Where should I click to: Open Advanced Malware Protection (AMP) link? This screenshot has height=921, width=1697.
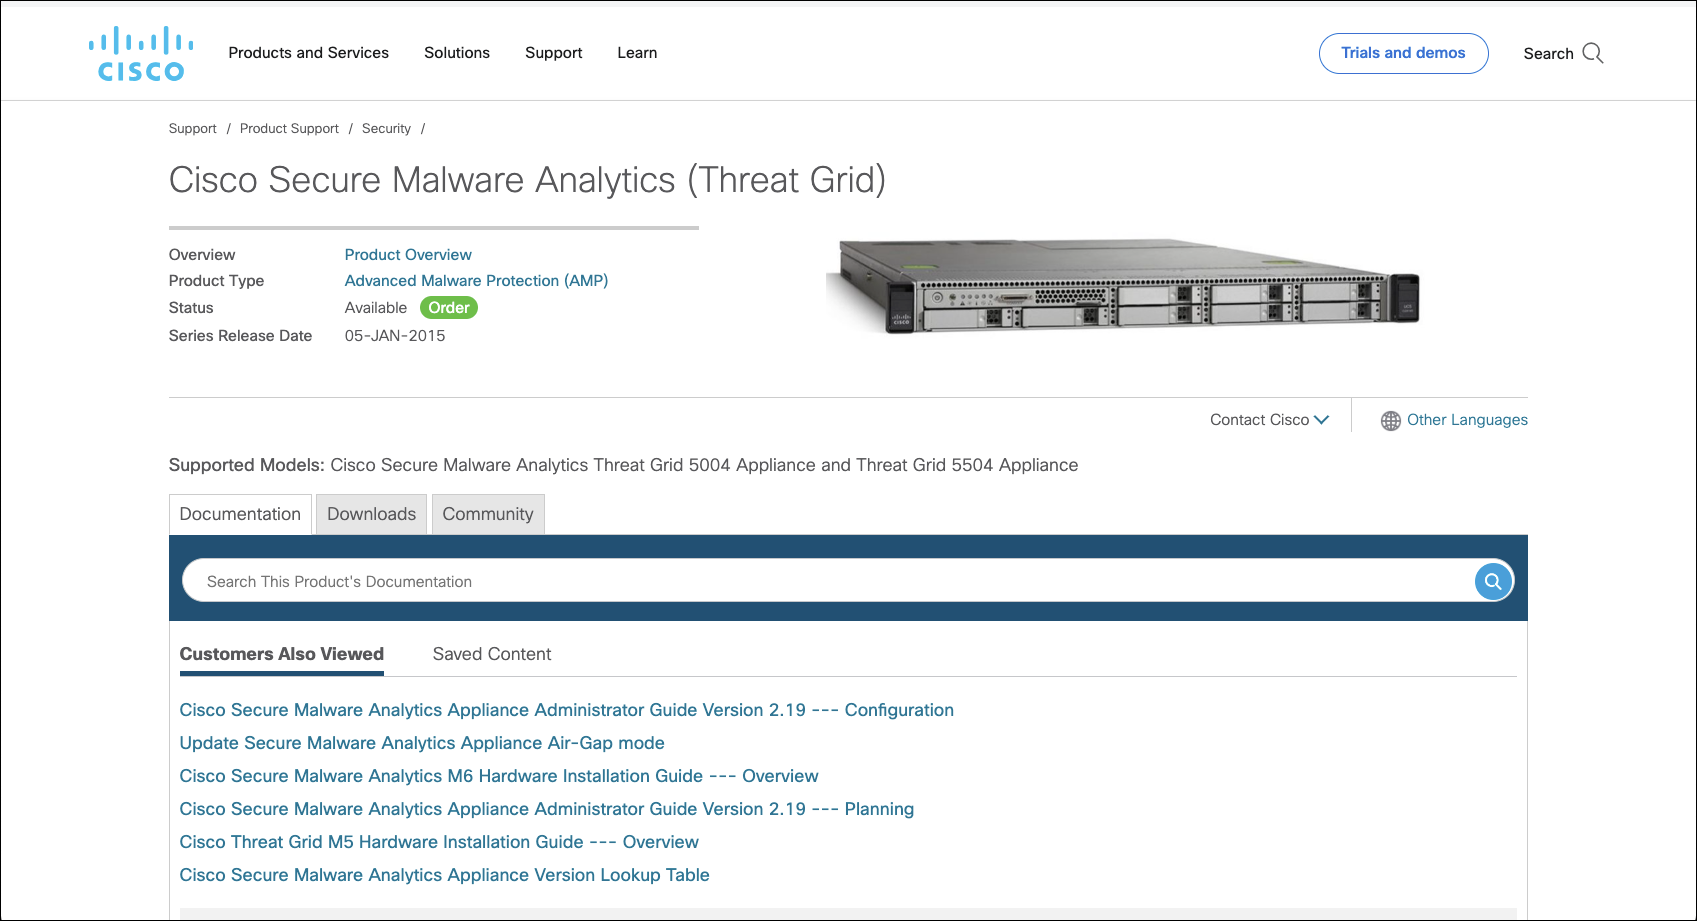pyautogui.click(x=476, y=280)
